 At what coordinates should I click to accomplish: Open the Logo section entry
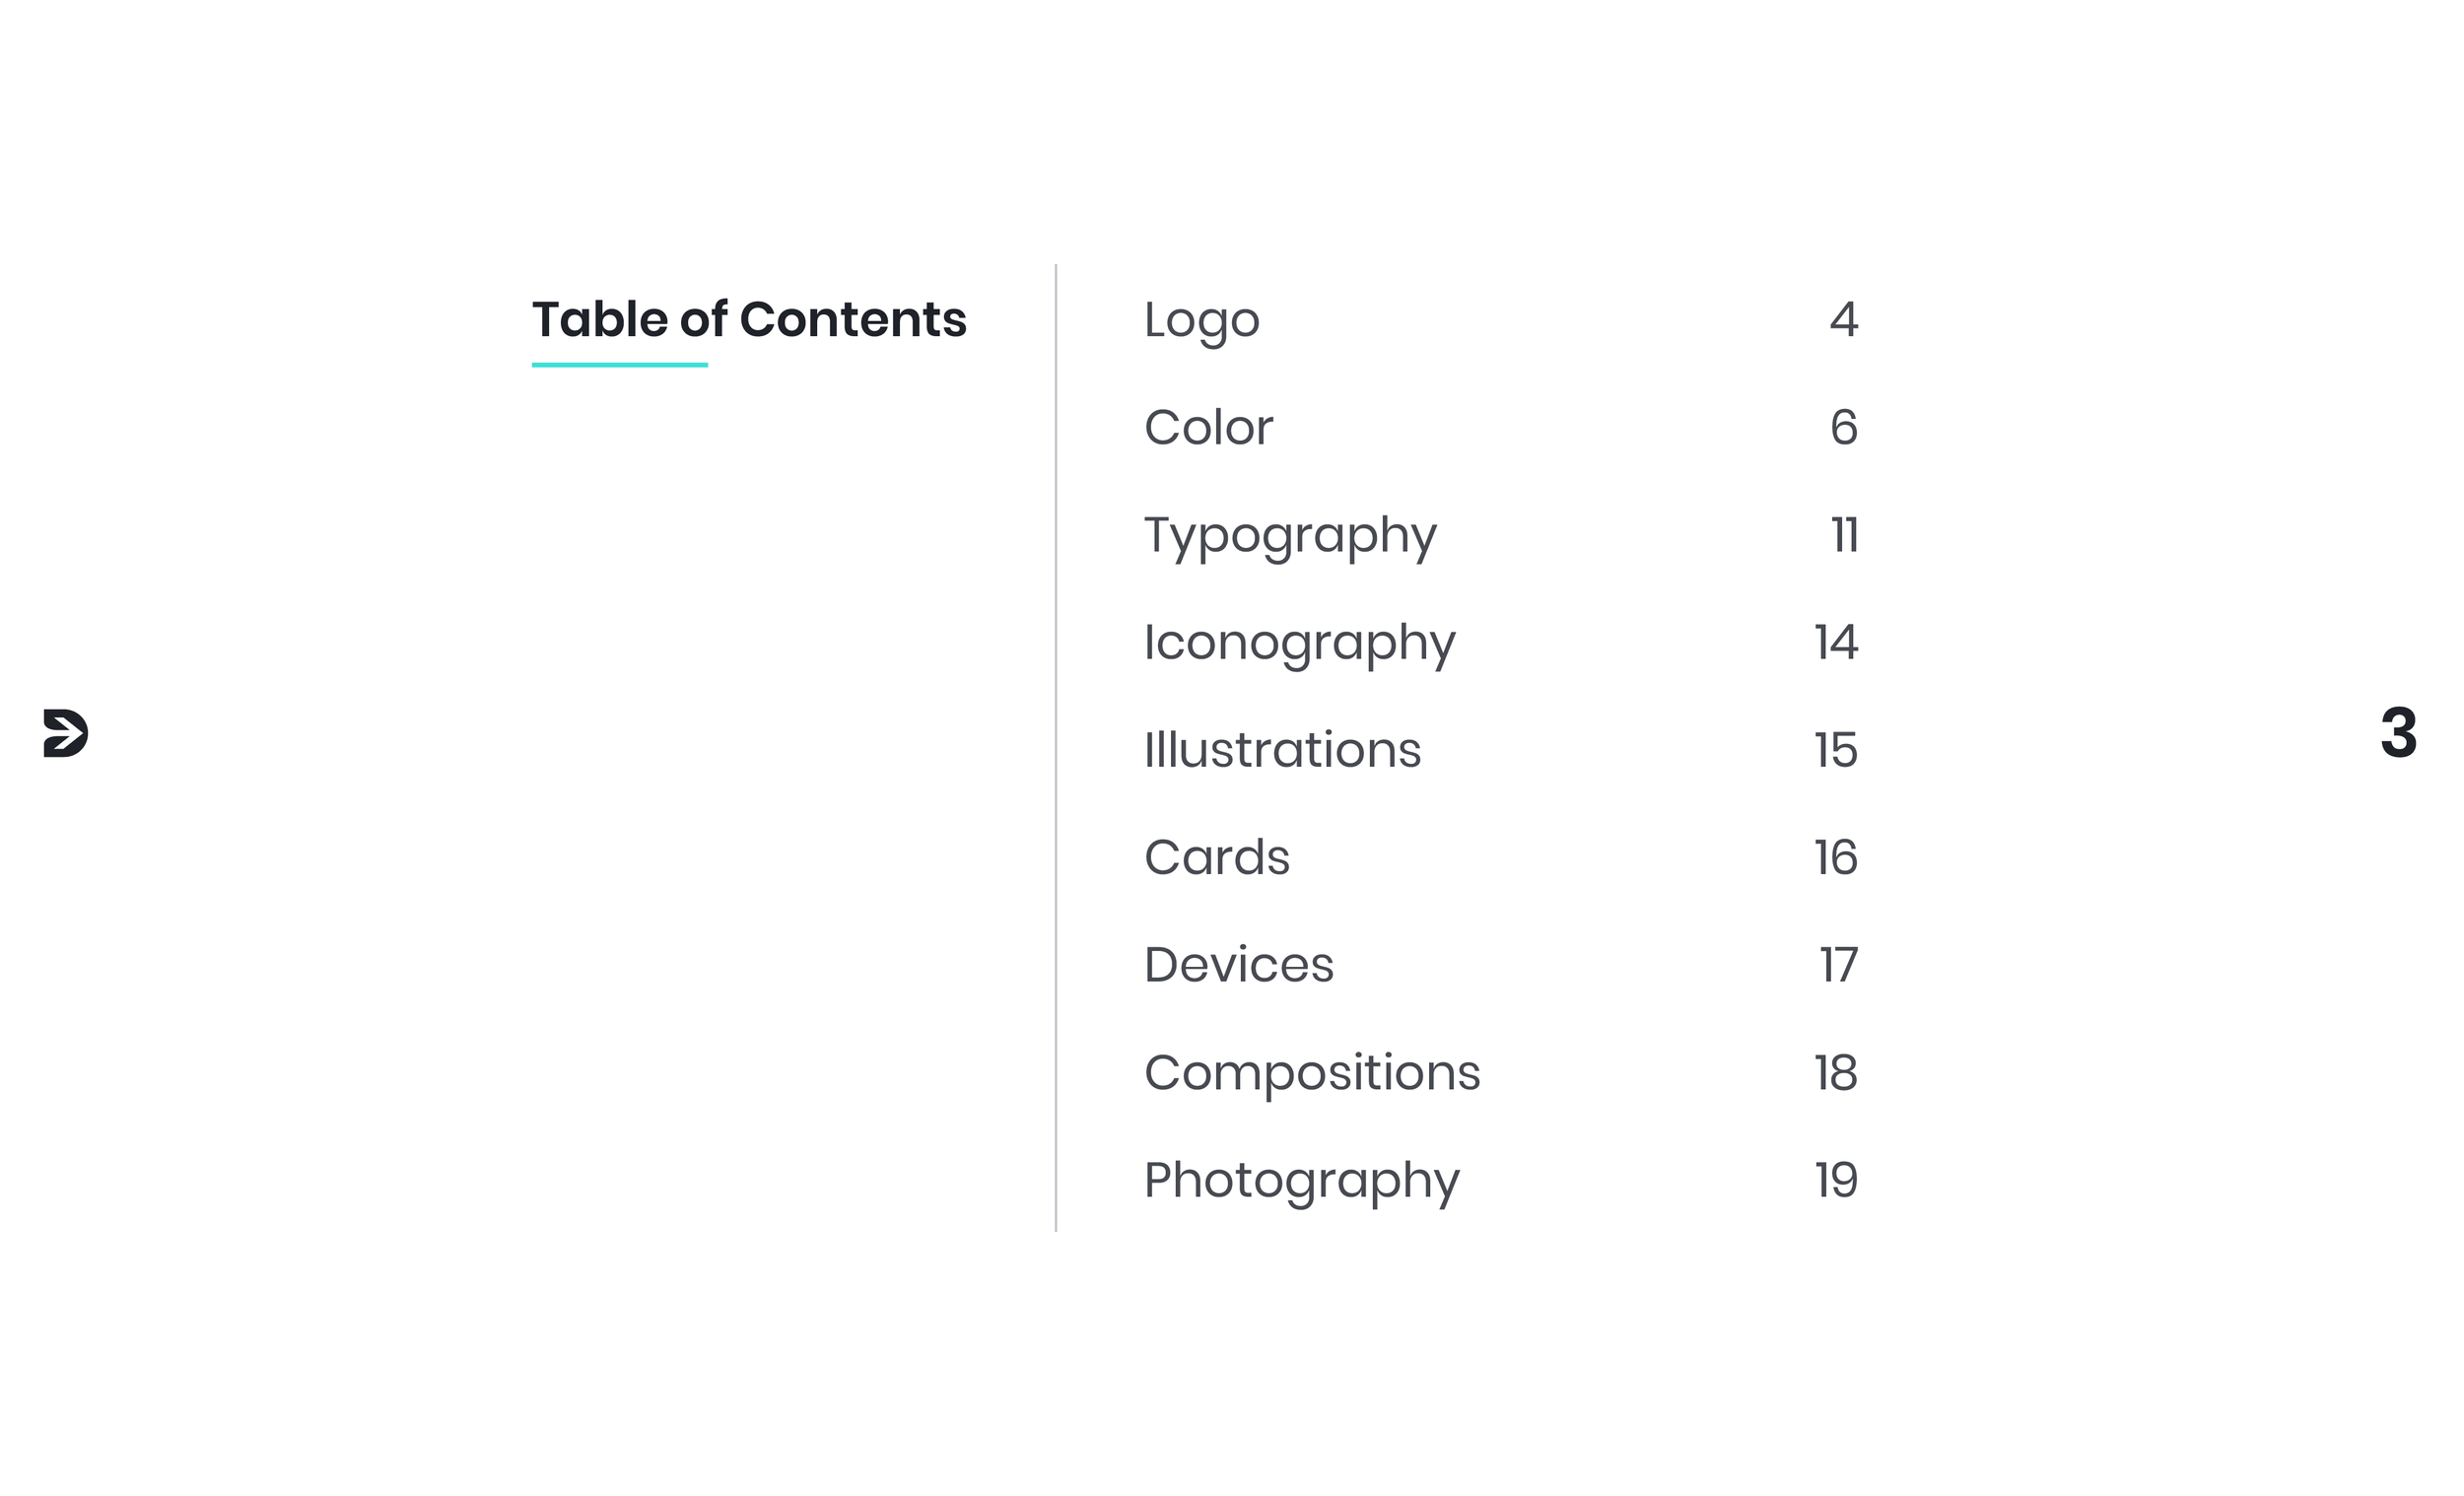point(1201,322)
